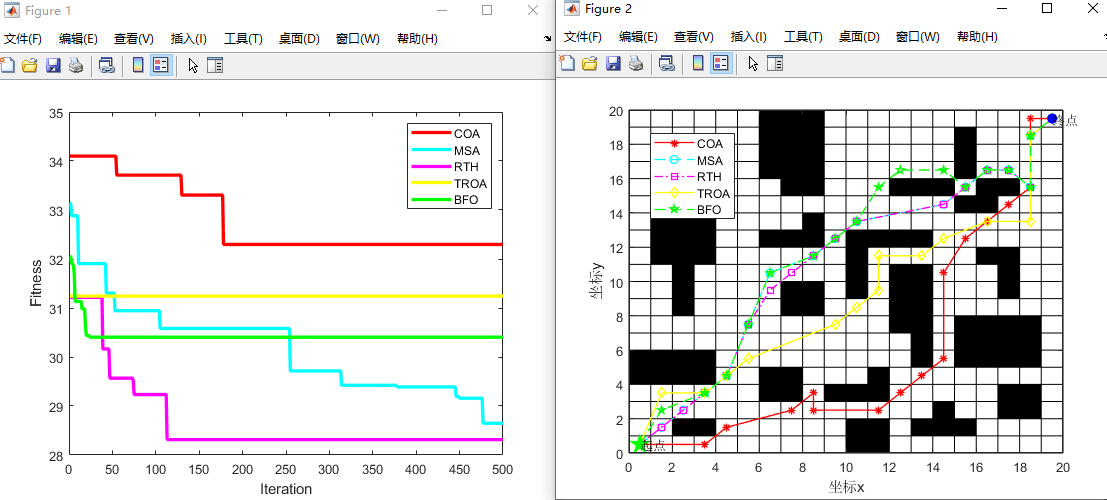Click COA entry in Figure 1 legend
The height and width of the screenshot is (500, 1107).
tap(466, 134)
